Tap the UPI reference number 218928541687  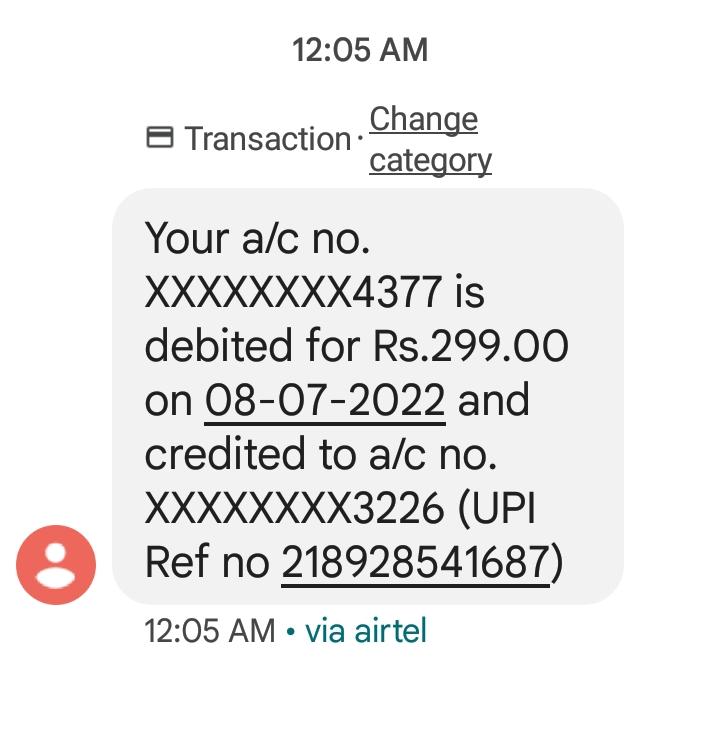pos(415,562)
